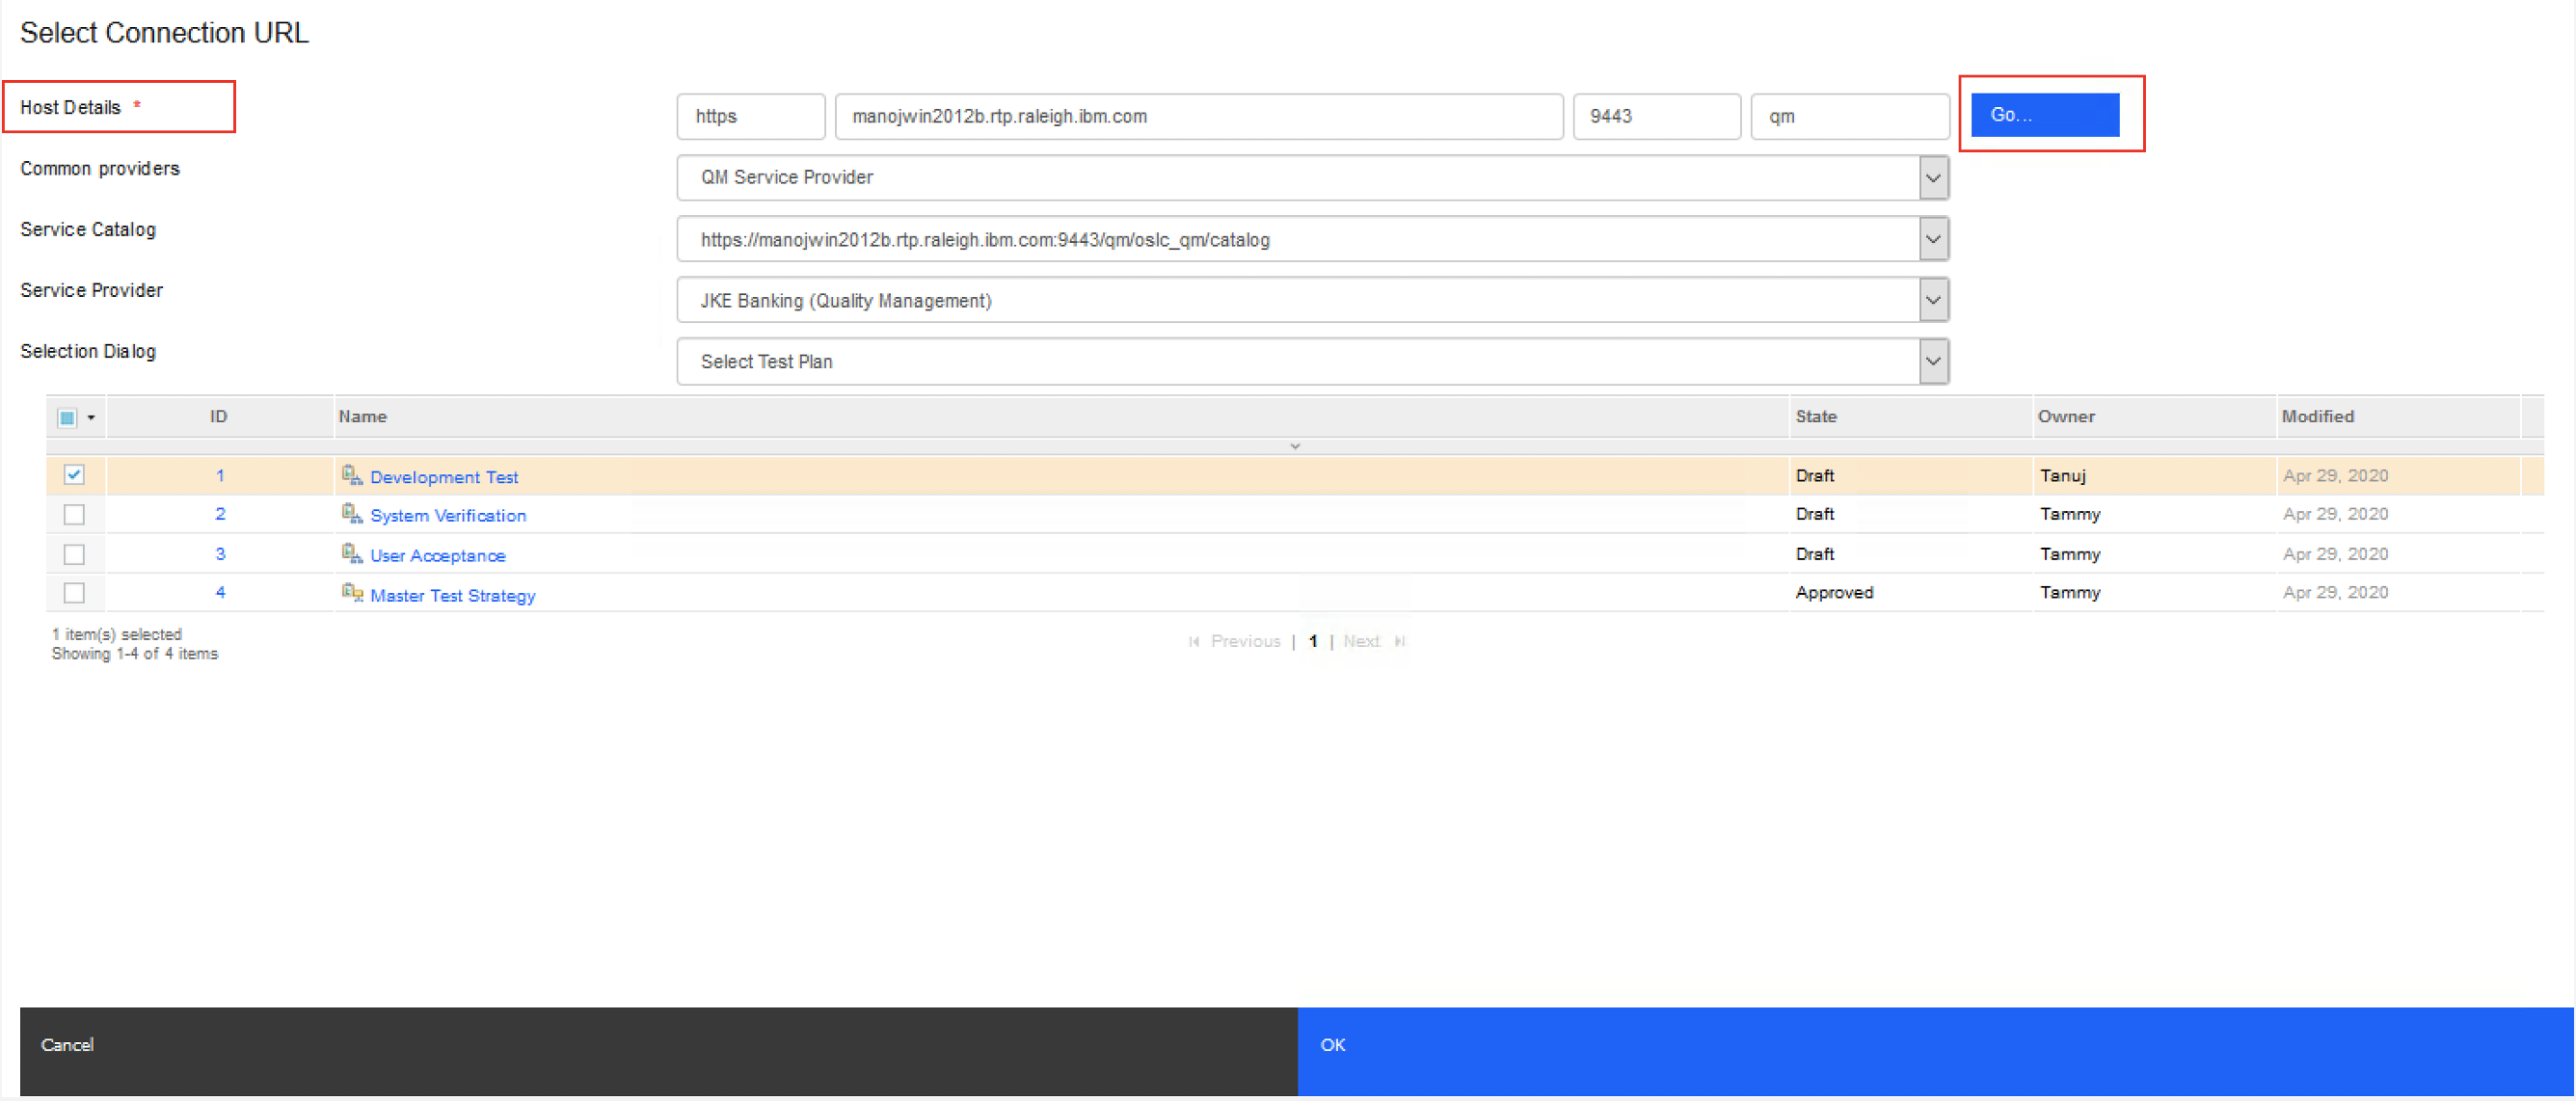
Task: Click the Next page link
Action: tap(1361, 641)
